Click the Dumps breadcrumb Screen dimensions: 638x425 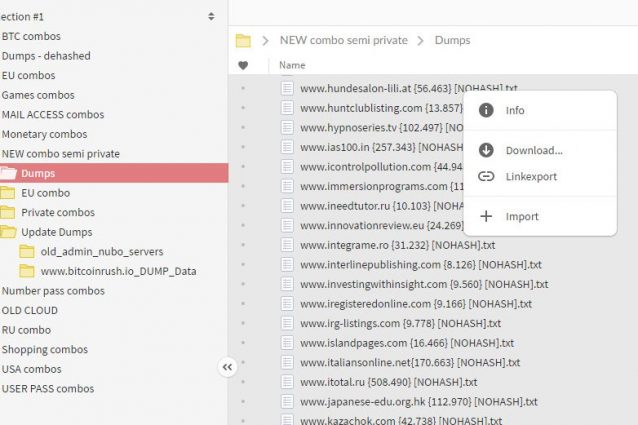(x=452, y=40)
